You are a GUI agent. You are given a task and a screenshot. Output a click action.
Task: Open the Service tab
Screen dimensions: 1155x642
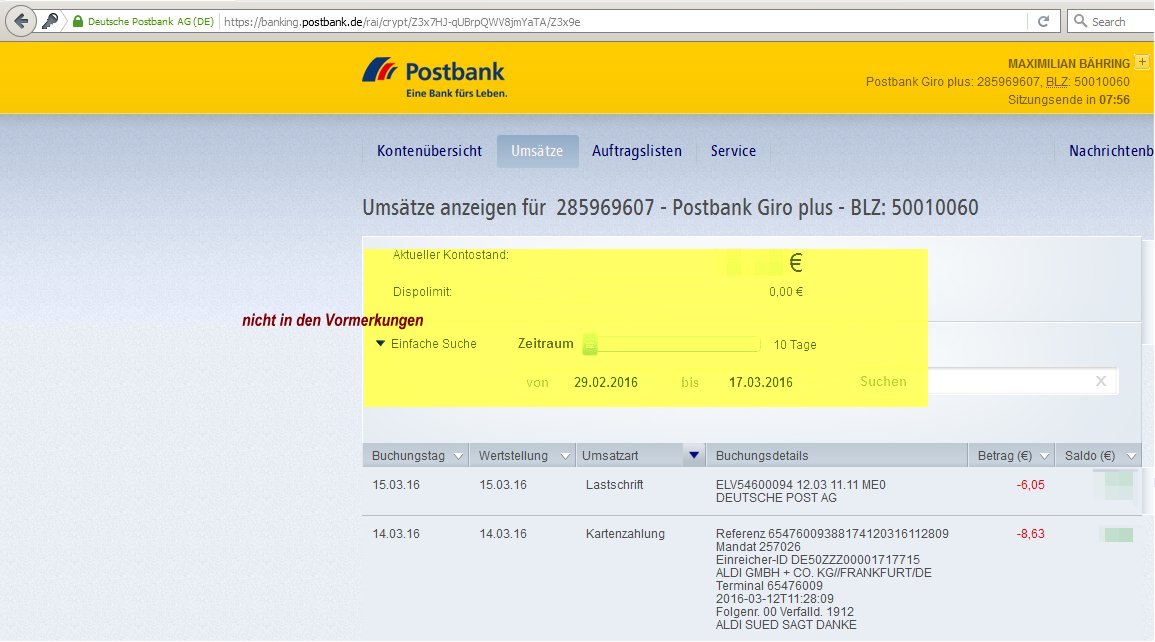click(x=733, y=151)
